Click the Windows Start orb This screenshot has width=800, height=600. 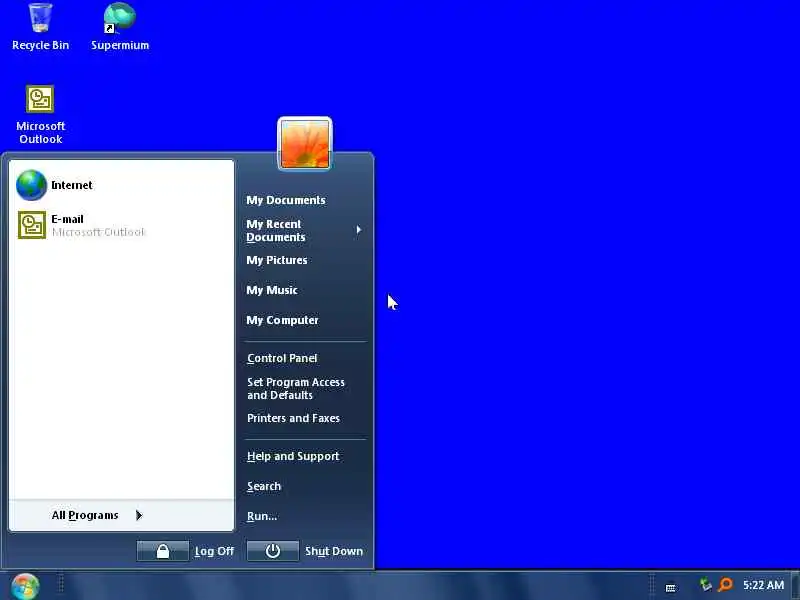click(25, 586)
